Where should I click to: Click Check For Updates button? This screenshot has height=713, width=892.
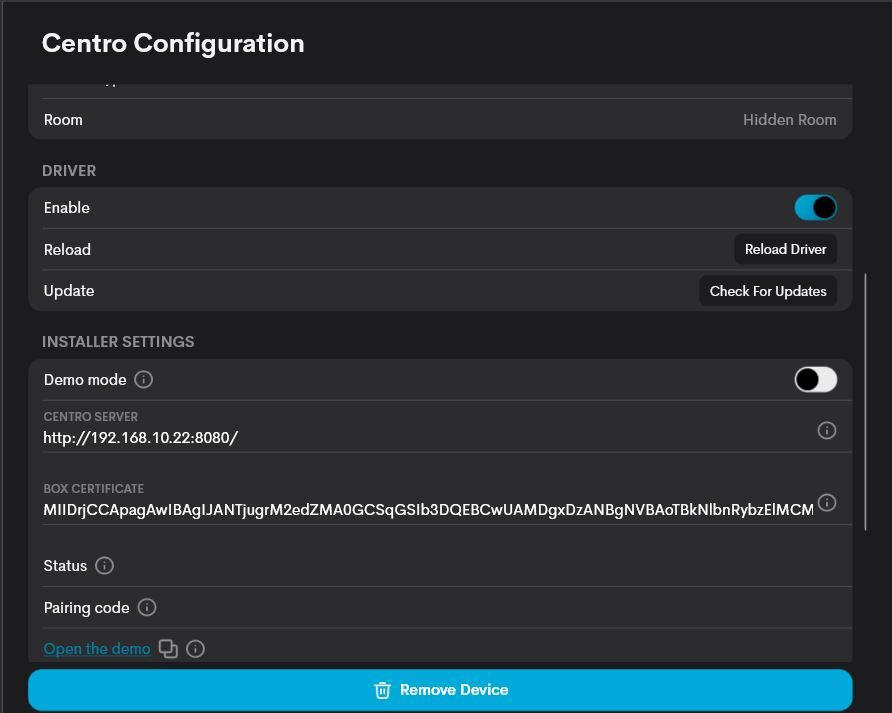click(767, 291)
